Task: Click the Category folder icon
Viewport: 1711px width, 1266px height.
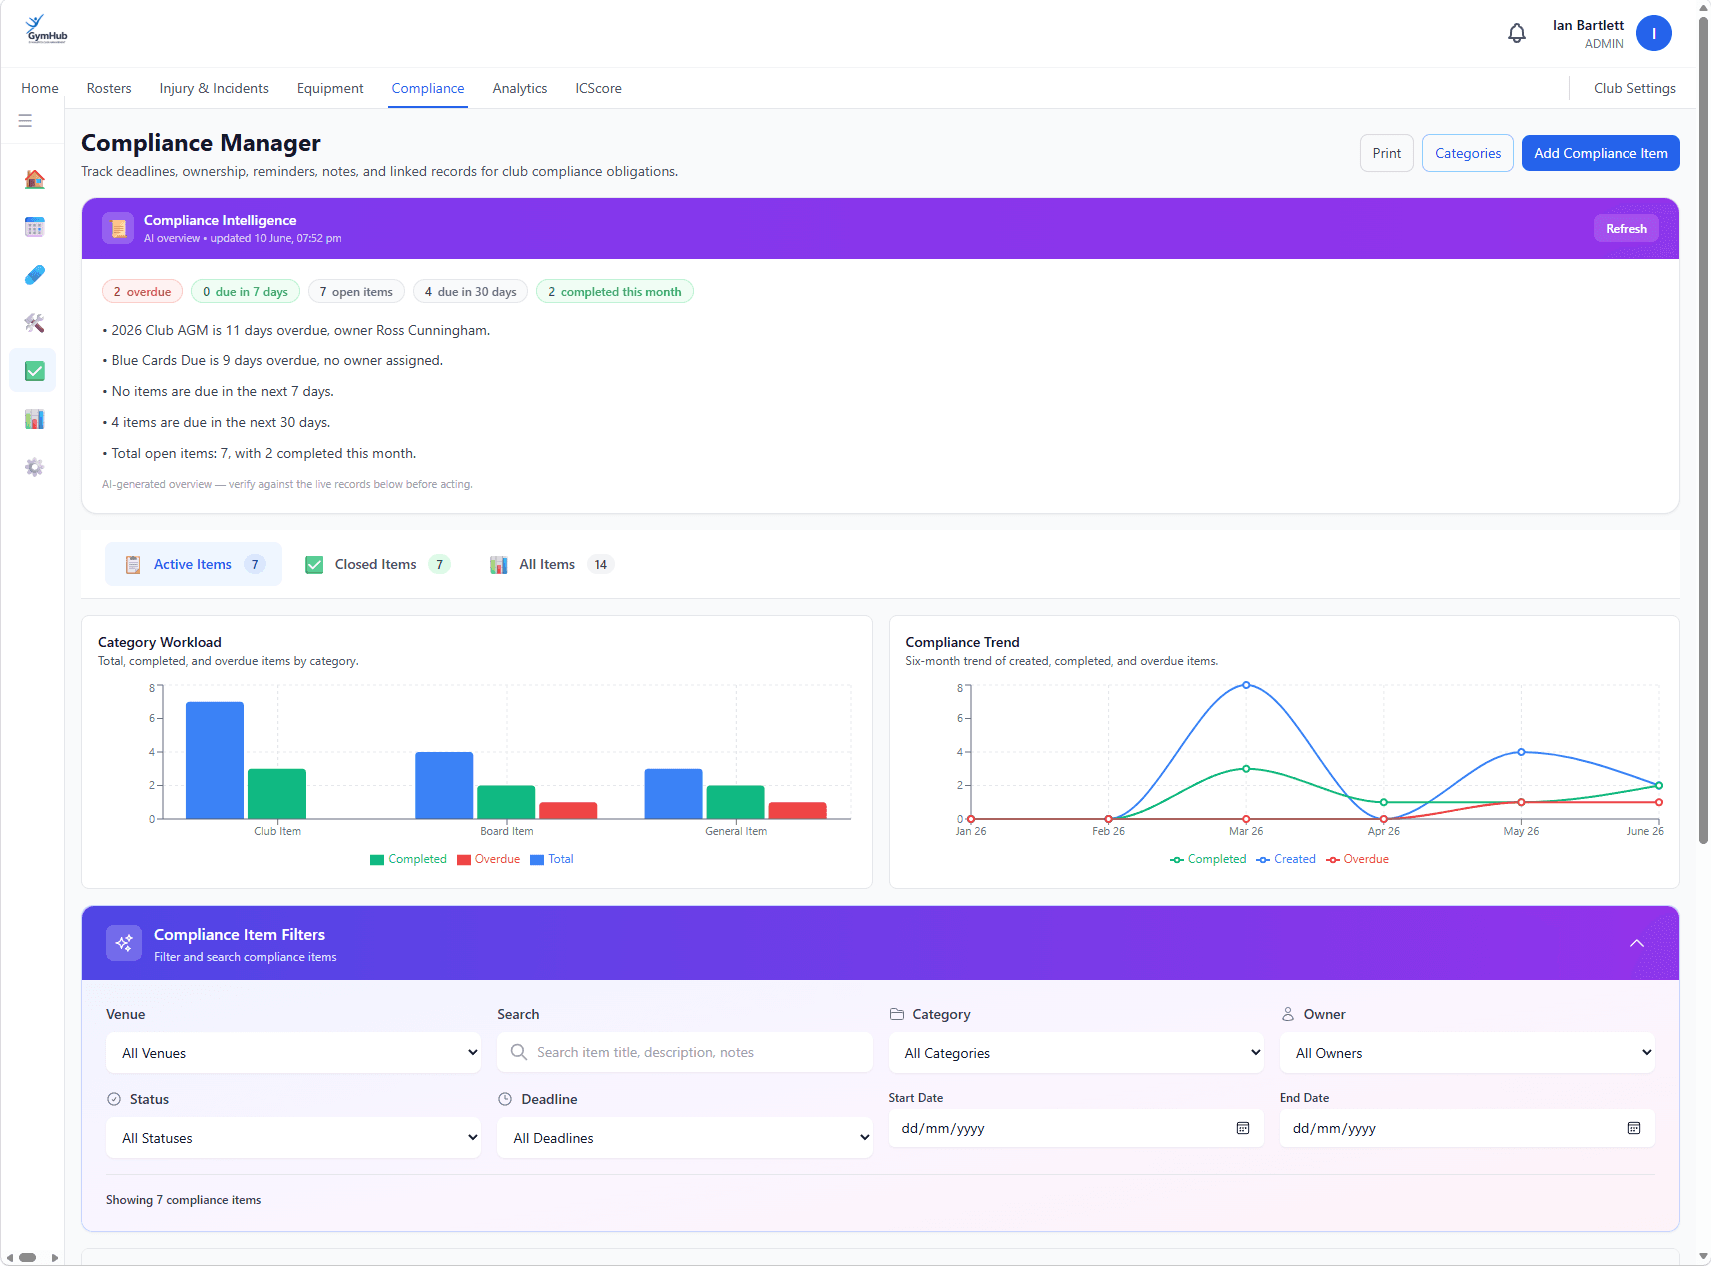Action: pyautogui.click(x=897, y=1014)
